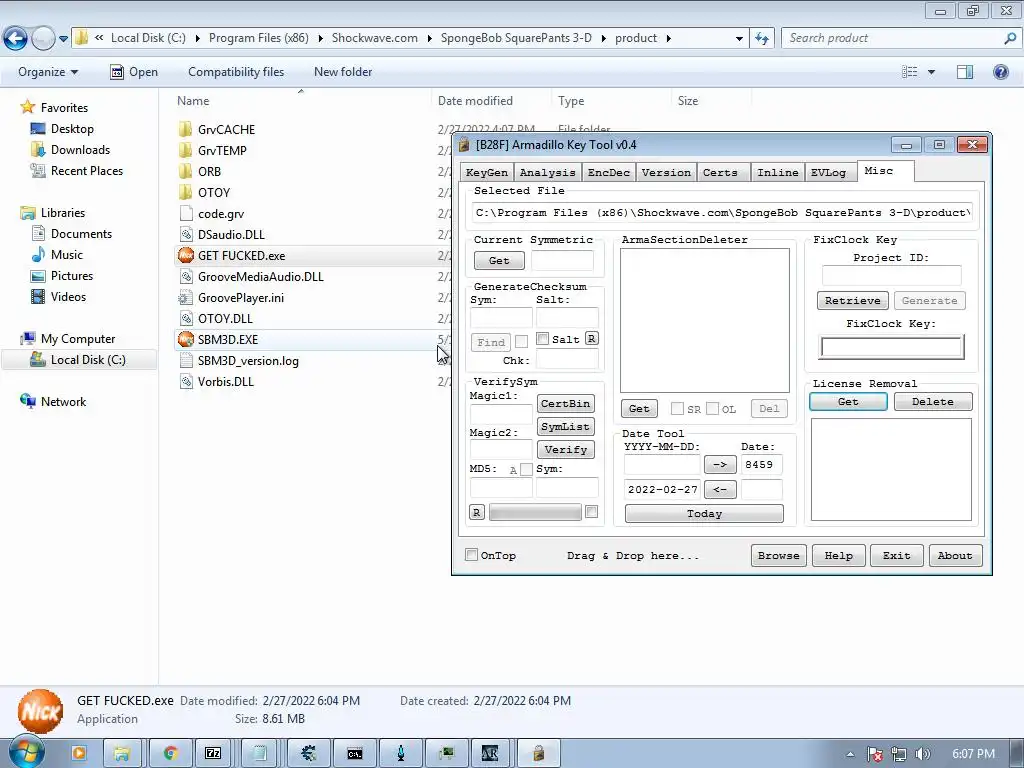Image resolution: width=1024 pixels, height=768 pixels.
Task: Open the Organize dropdown menu
Action: click(48, 72)
